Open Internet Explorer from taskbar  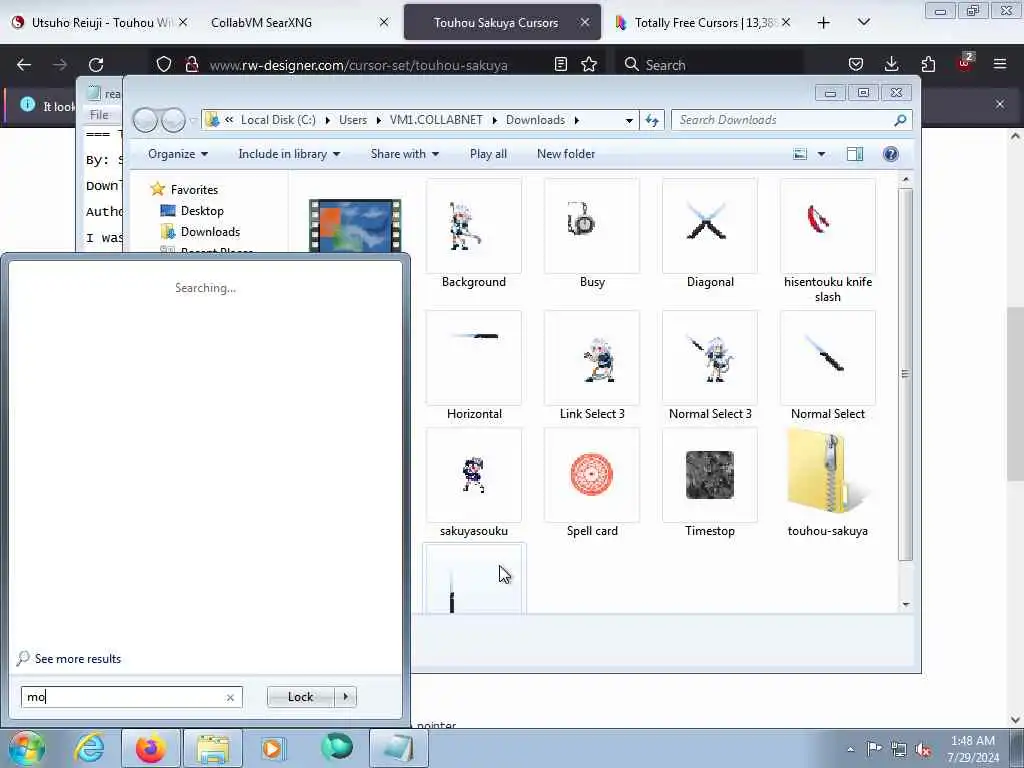89,748
